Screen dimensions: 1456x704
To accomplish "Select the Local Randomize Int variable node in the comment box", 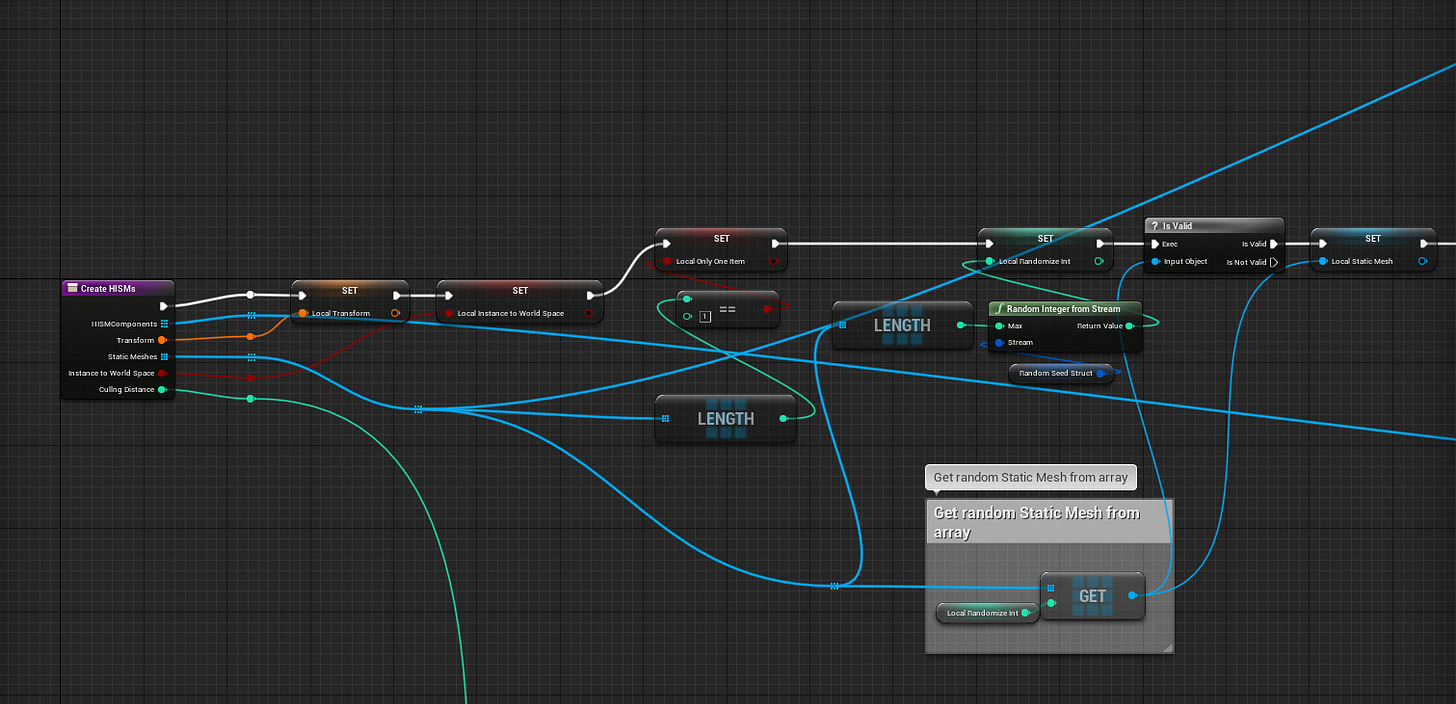I will (987, 613).
